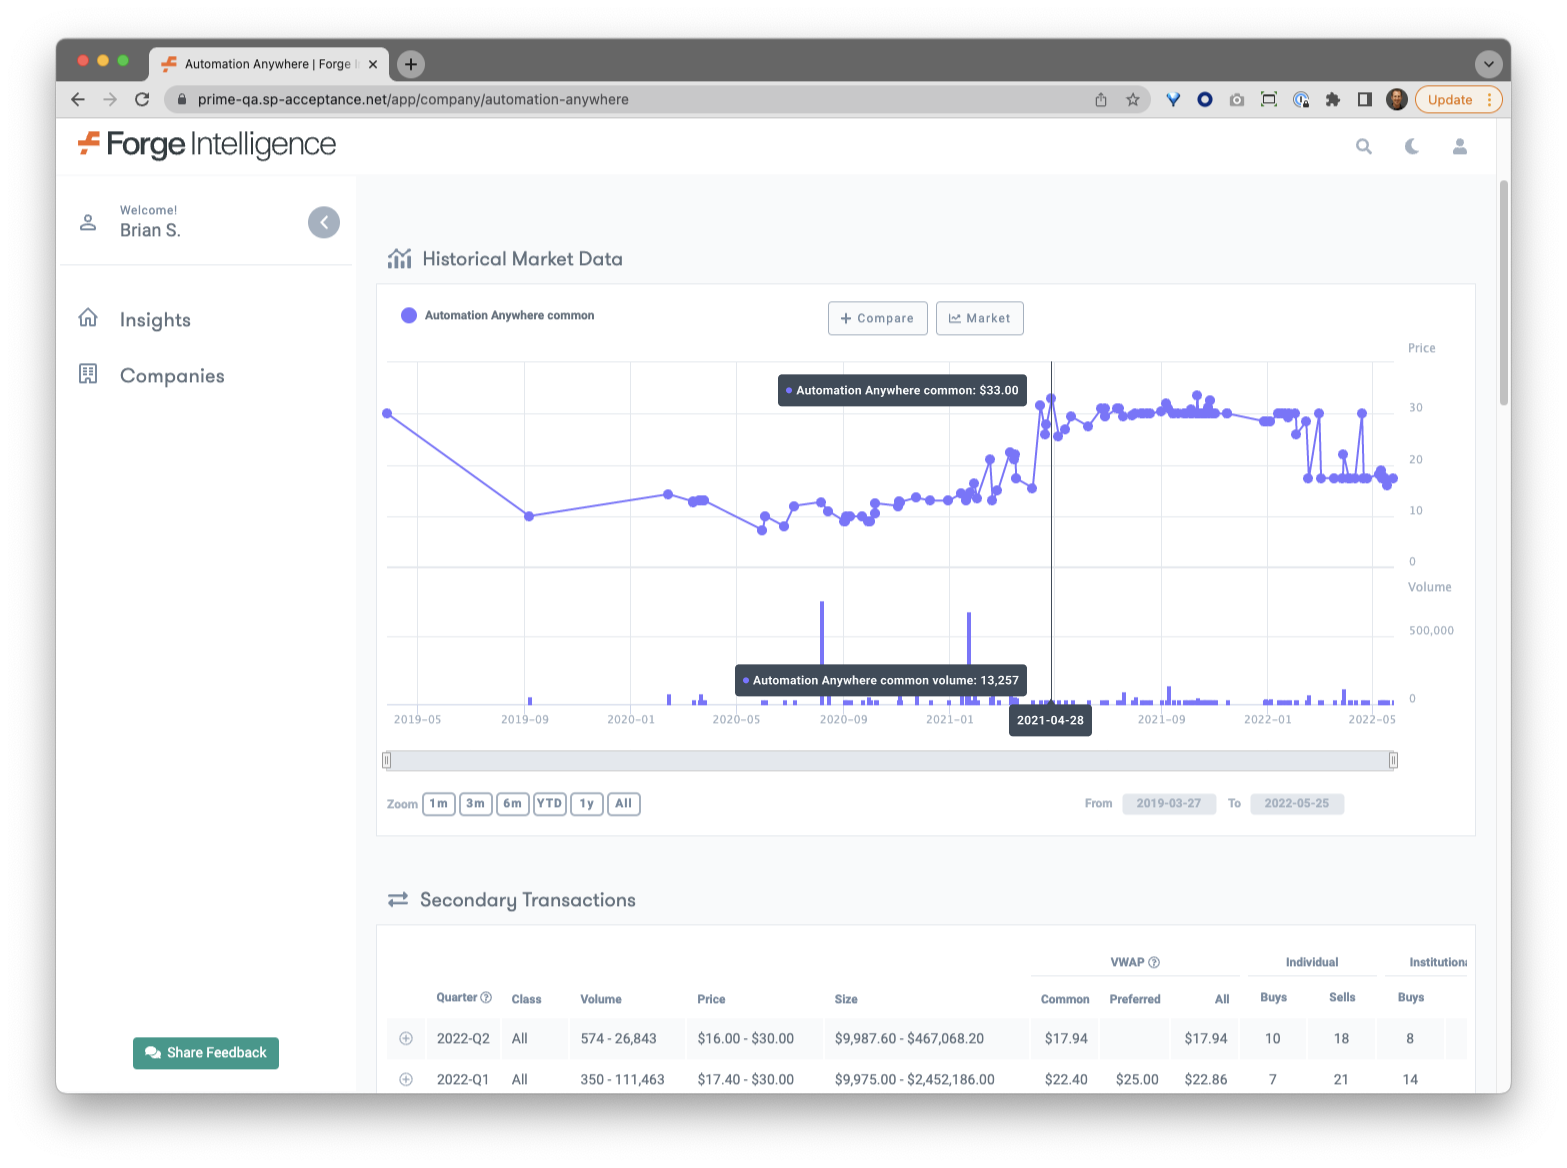Click the Compare button above the chart
The height and width of the screenshot is (1168, 1567).
tap(877, 318)
